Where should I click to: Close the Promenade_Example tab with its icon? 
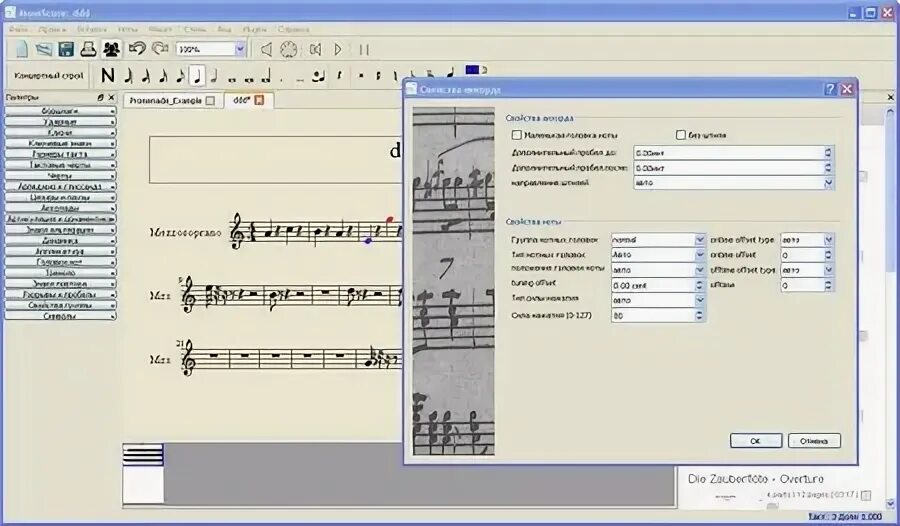pos(210,100)
